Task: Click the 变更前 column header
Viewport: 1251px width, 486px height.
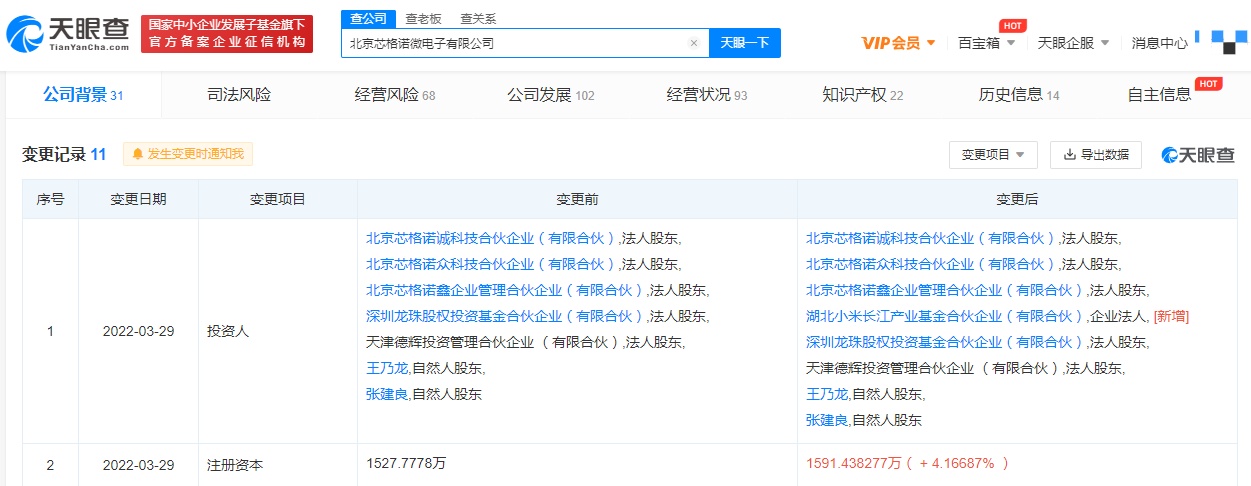Action: [577, 199]
